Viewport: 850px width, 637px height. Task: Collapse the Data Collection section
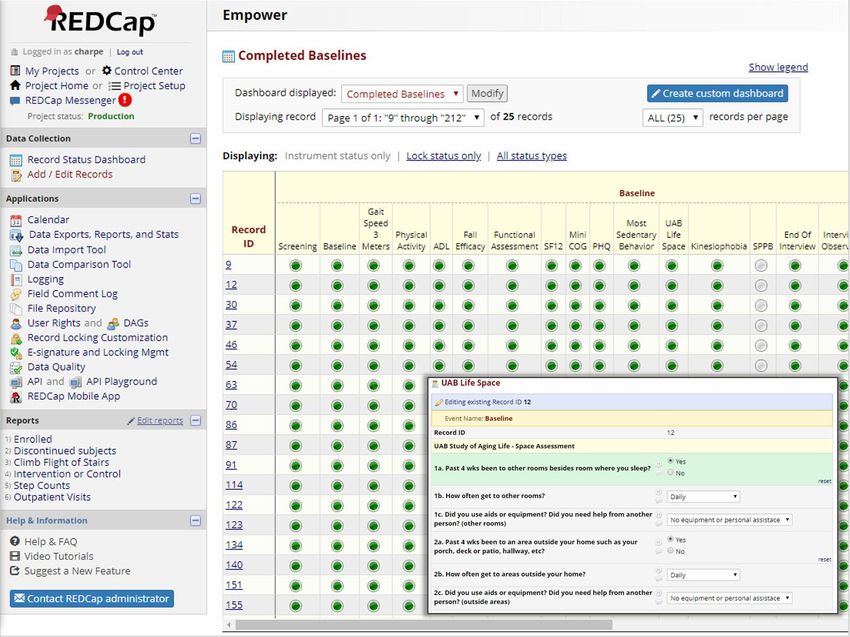coord(196,139)
